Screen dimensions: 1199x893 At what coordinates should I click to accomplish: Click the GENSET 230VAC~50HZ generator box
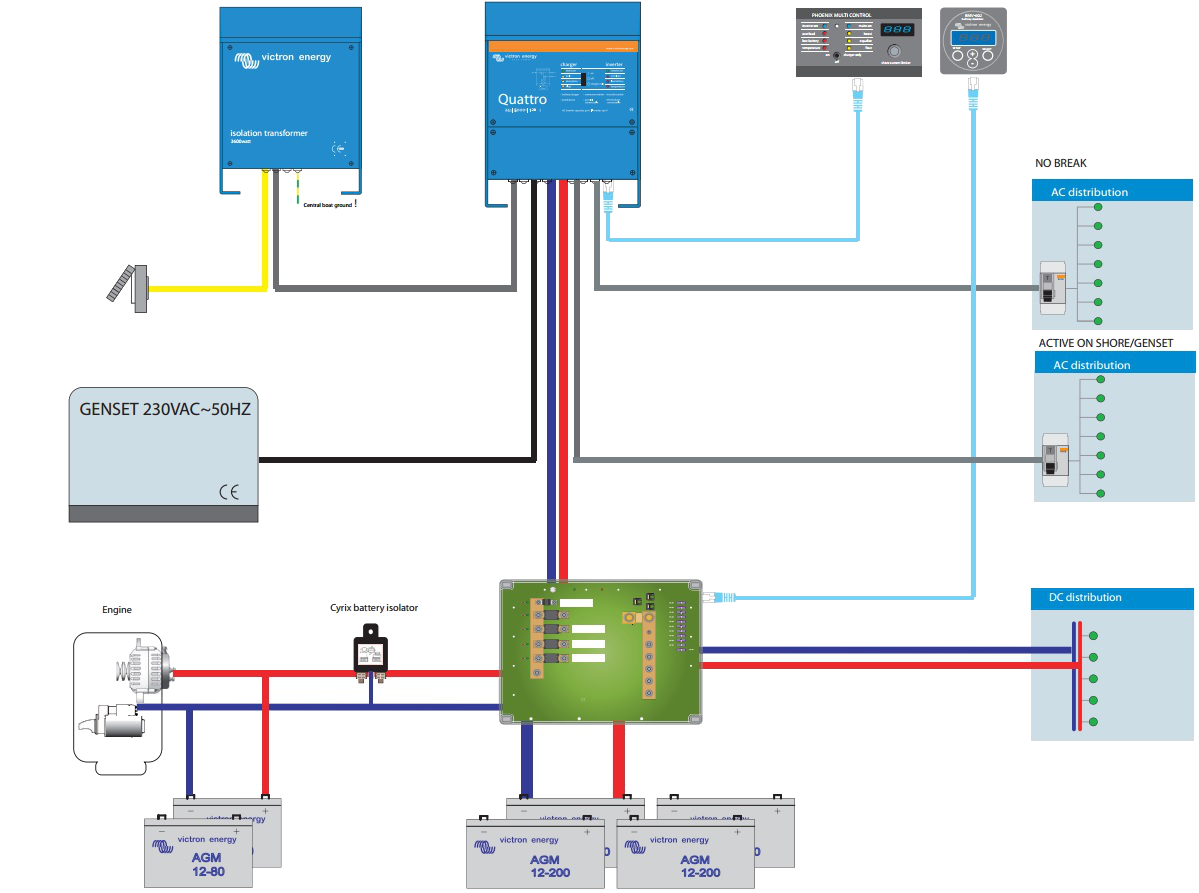[x=164, y=454]
